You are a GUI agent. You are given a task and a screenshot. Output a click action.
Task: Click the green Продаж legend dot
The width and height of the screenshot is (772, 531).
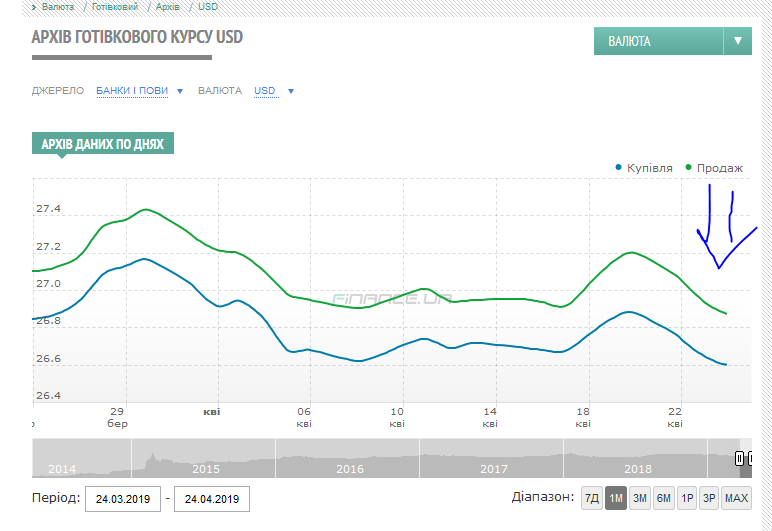(688, 168)
